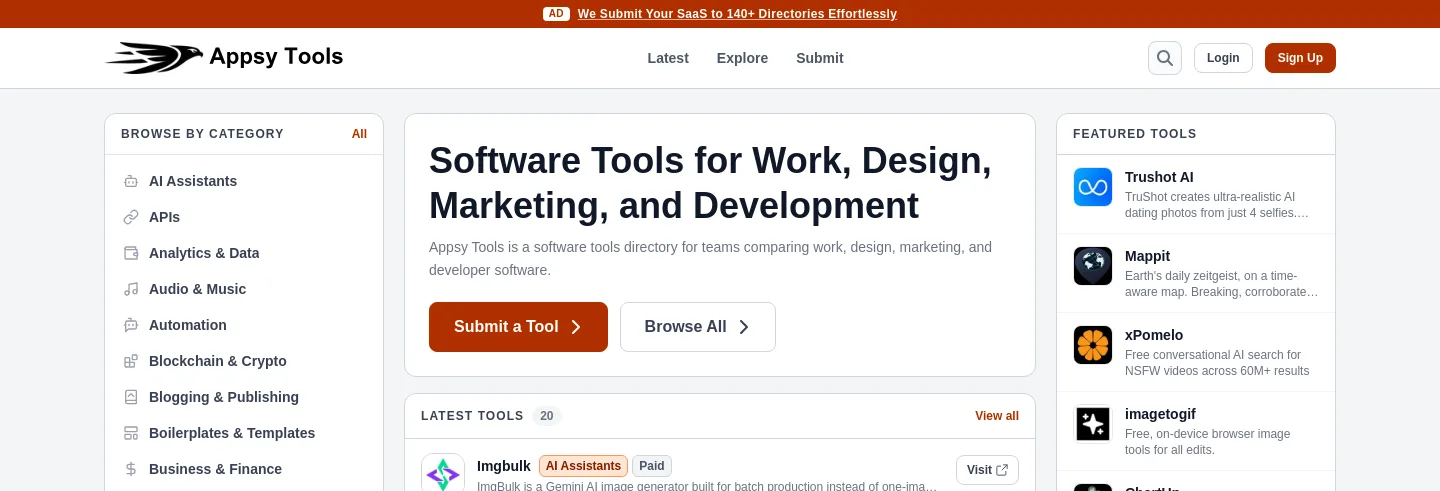Open the Submit navigation item

(820, 58)
